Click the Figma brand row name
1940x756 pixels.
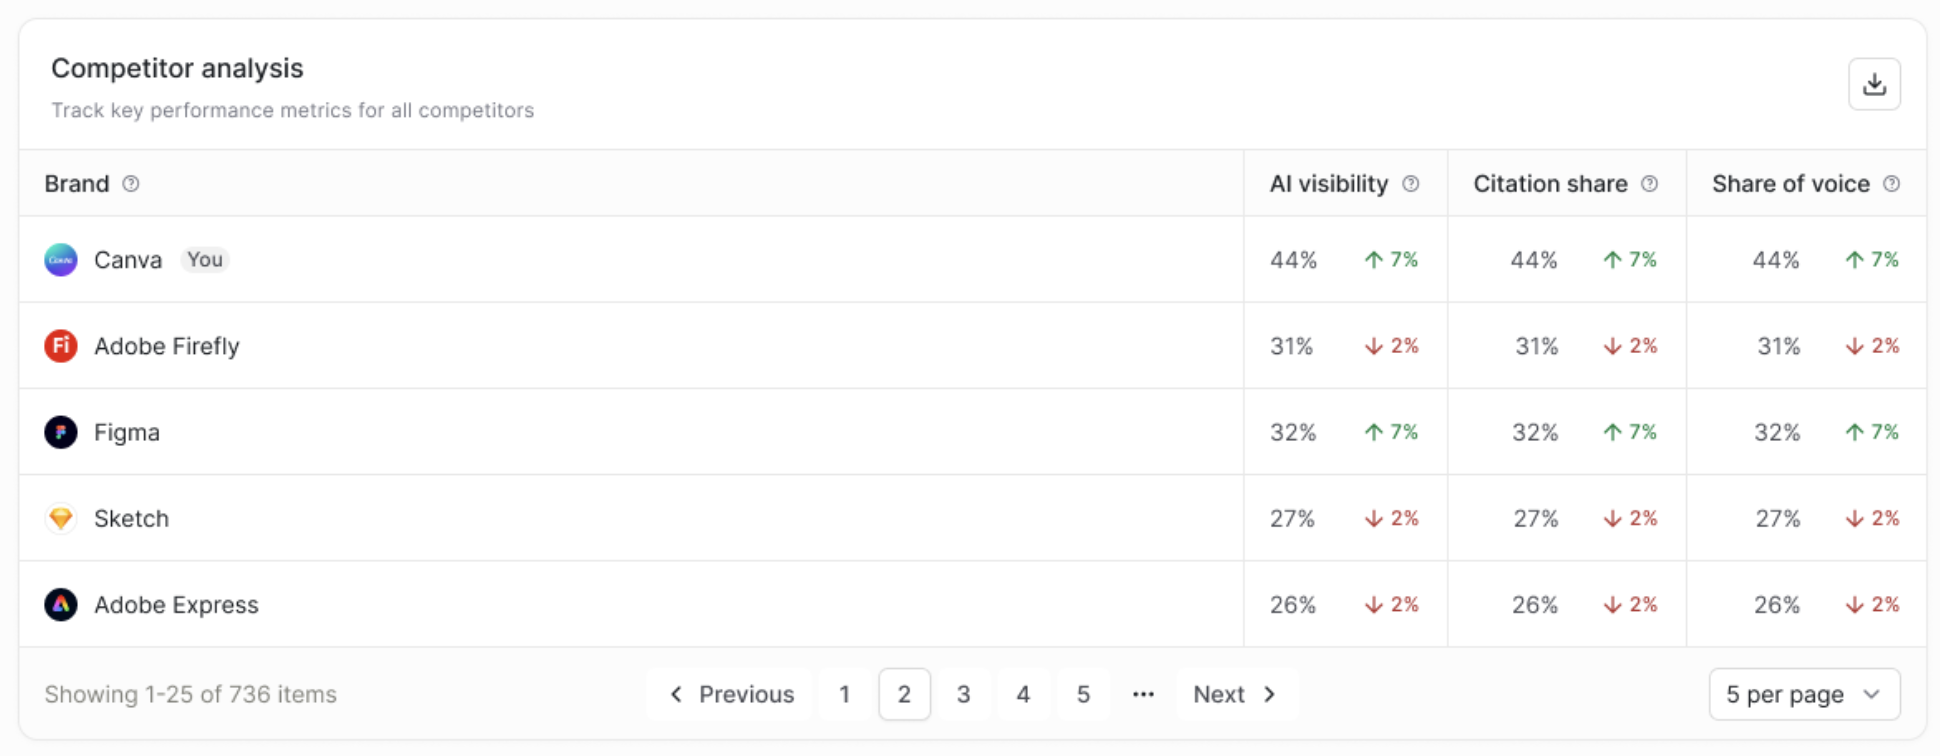(x=127, y=432)
